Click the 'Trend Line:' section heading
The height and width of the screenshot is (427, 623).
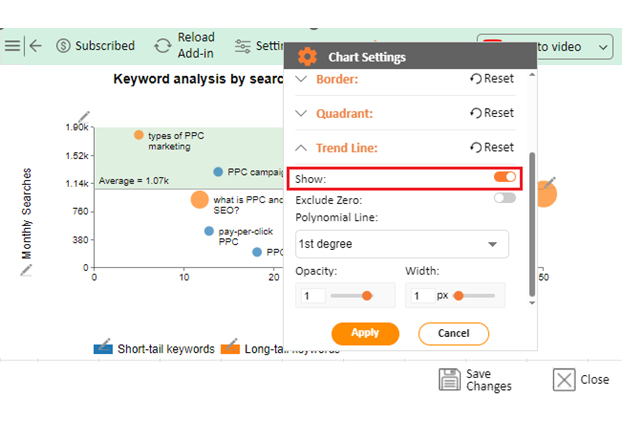click(x=347, y=148)
